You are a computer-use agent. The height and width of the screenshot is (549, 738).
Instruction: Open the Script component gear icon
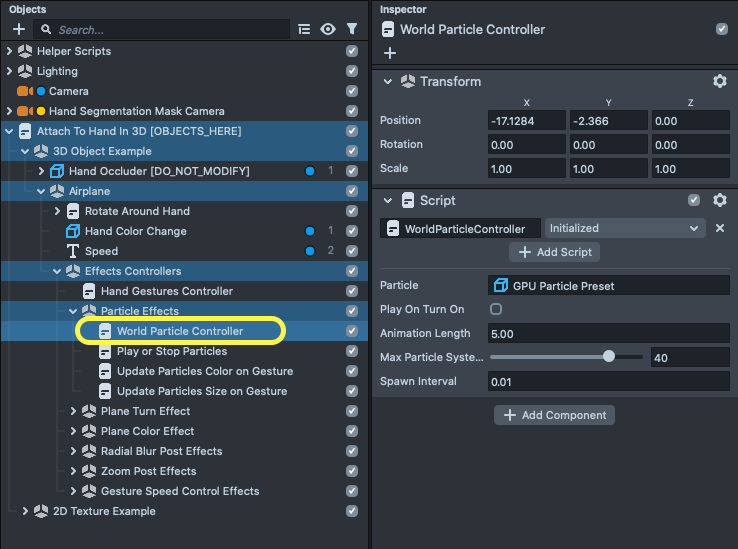[x=719, y=200]
